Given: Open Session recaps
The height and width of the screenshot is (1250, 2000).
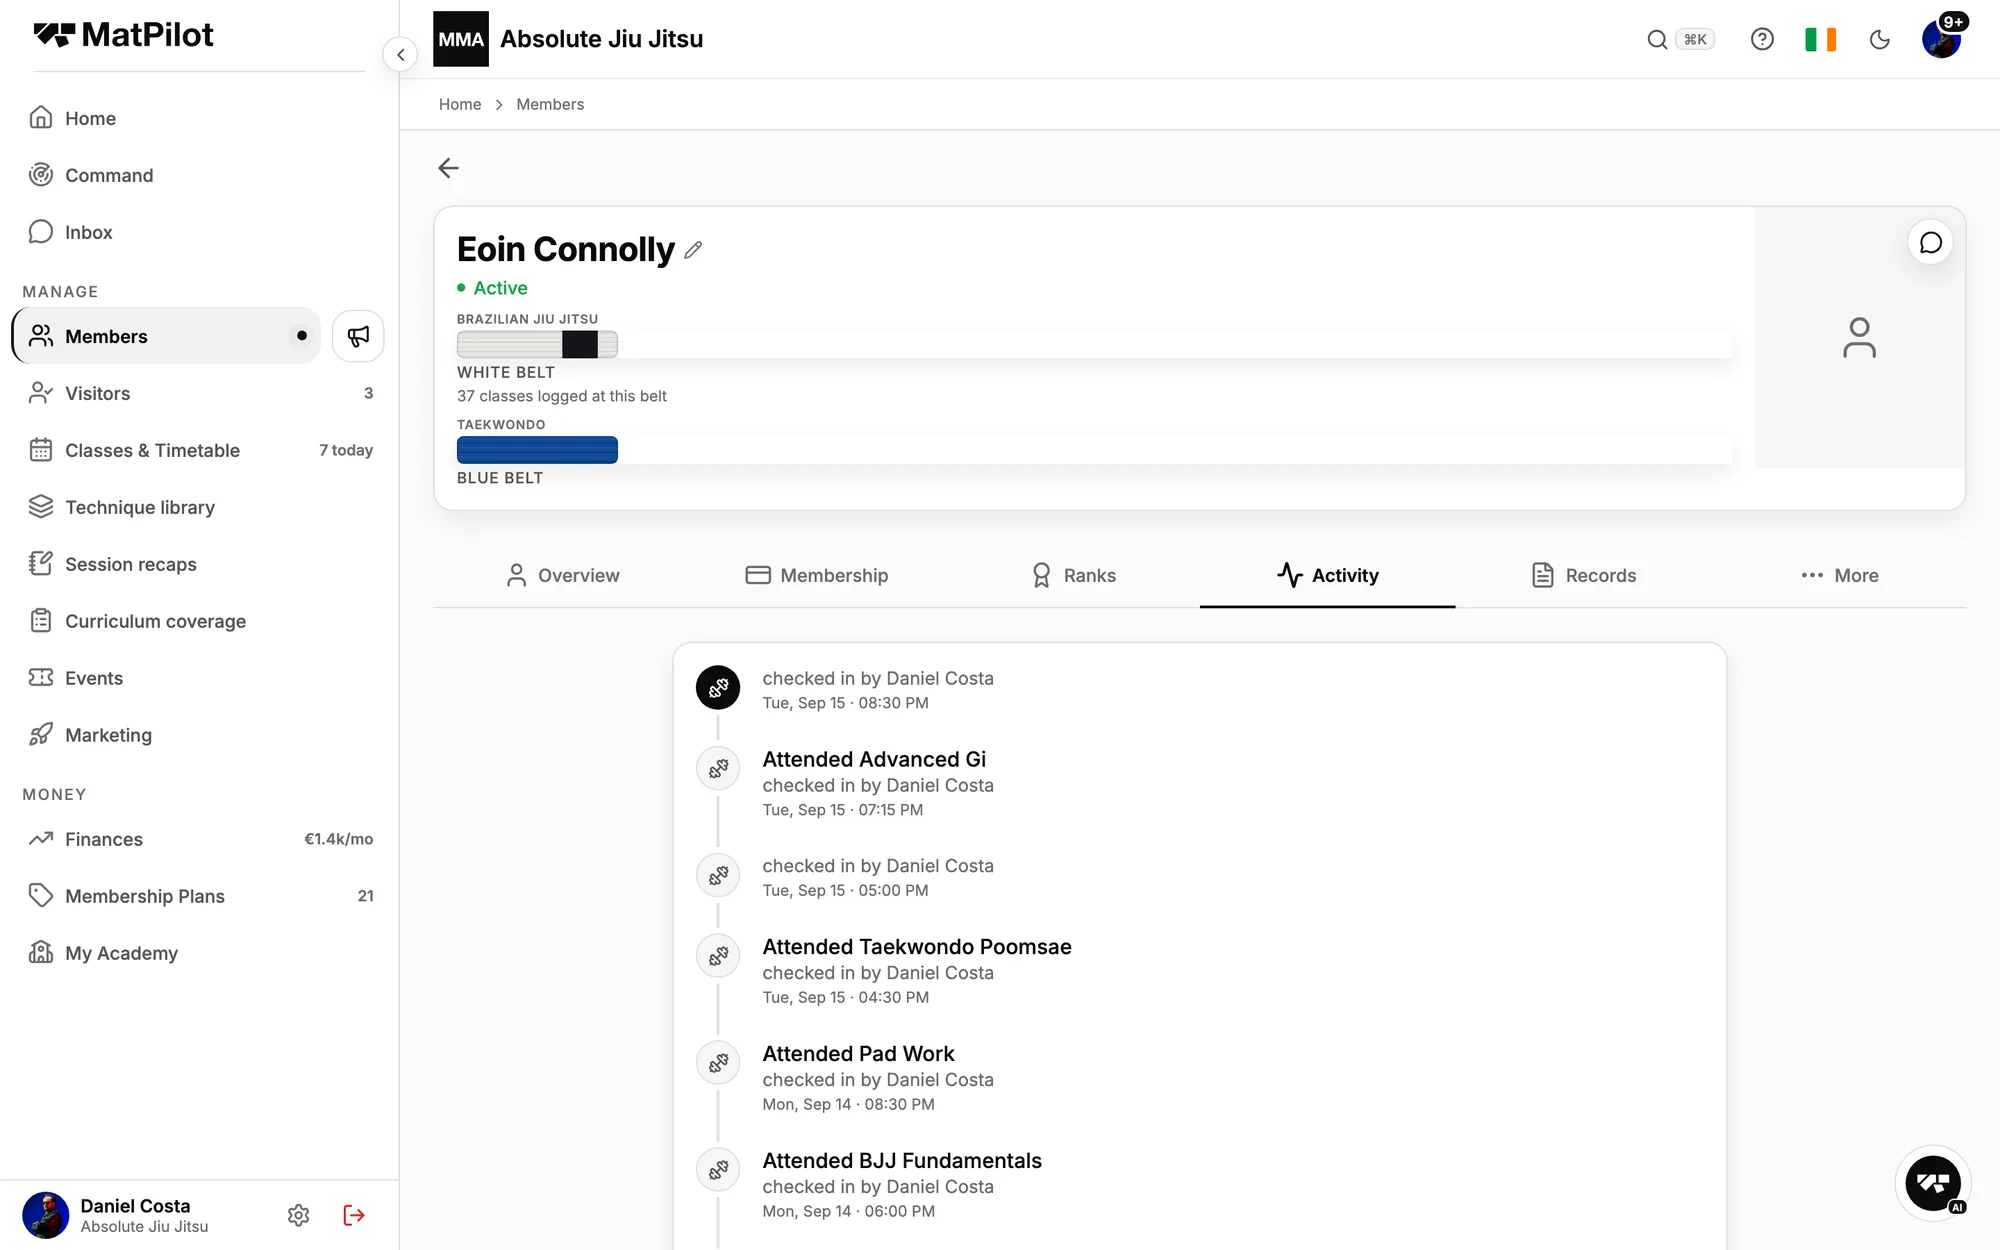Looking at the screenshot, I should [198, 564].
